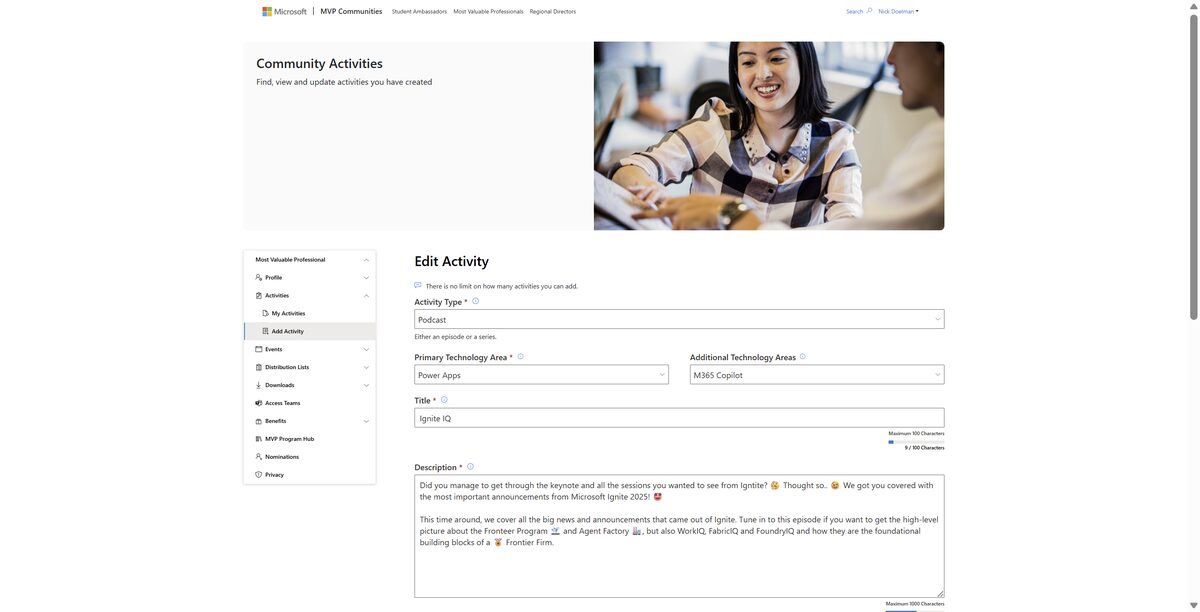Click the 'Edit Activity' heading

point(452,261)
